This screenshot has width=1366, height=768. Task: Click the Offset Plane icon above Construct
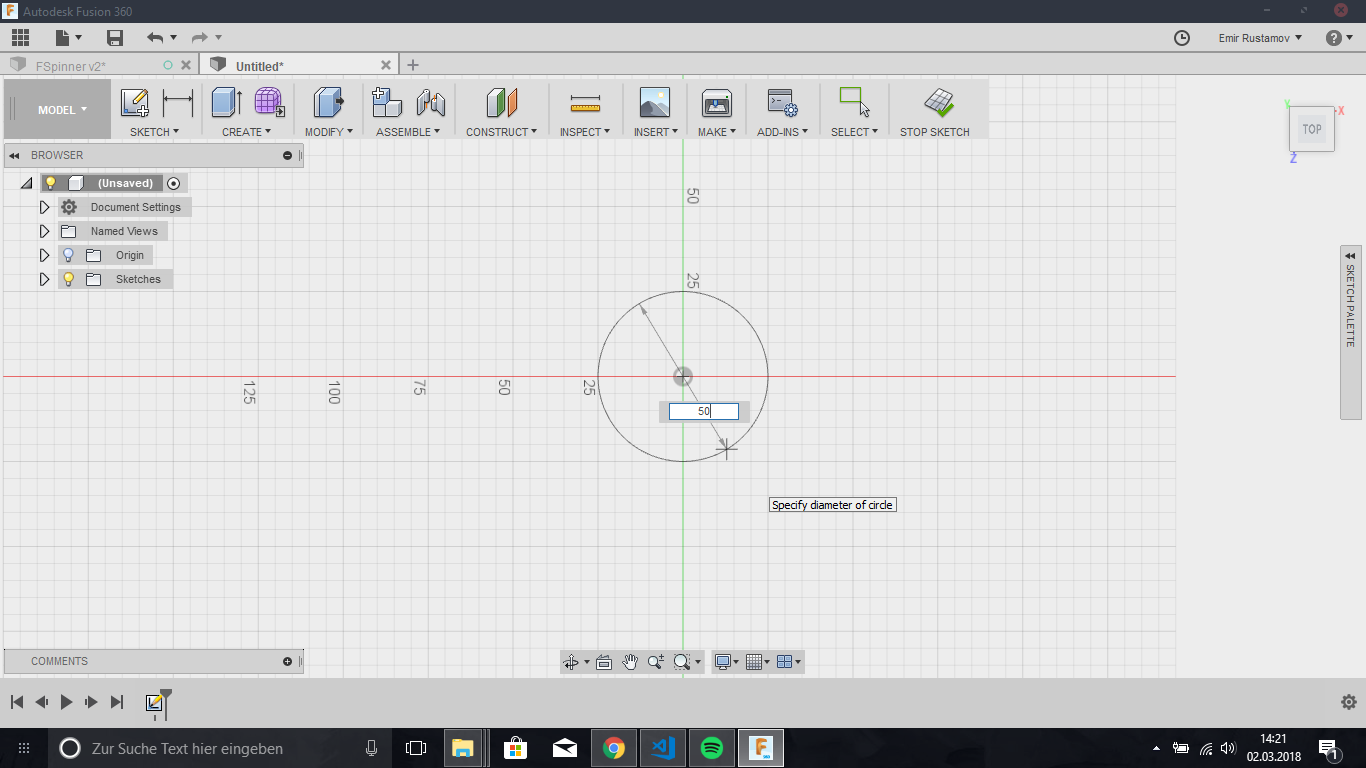(x=502, y=103)
